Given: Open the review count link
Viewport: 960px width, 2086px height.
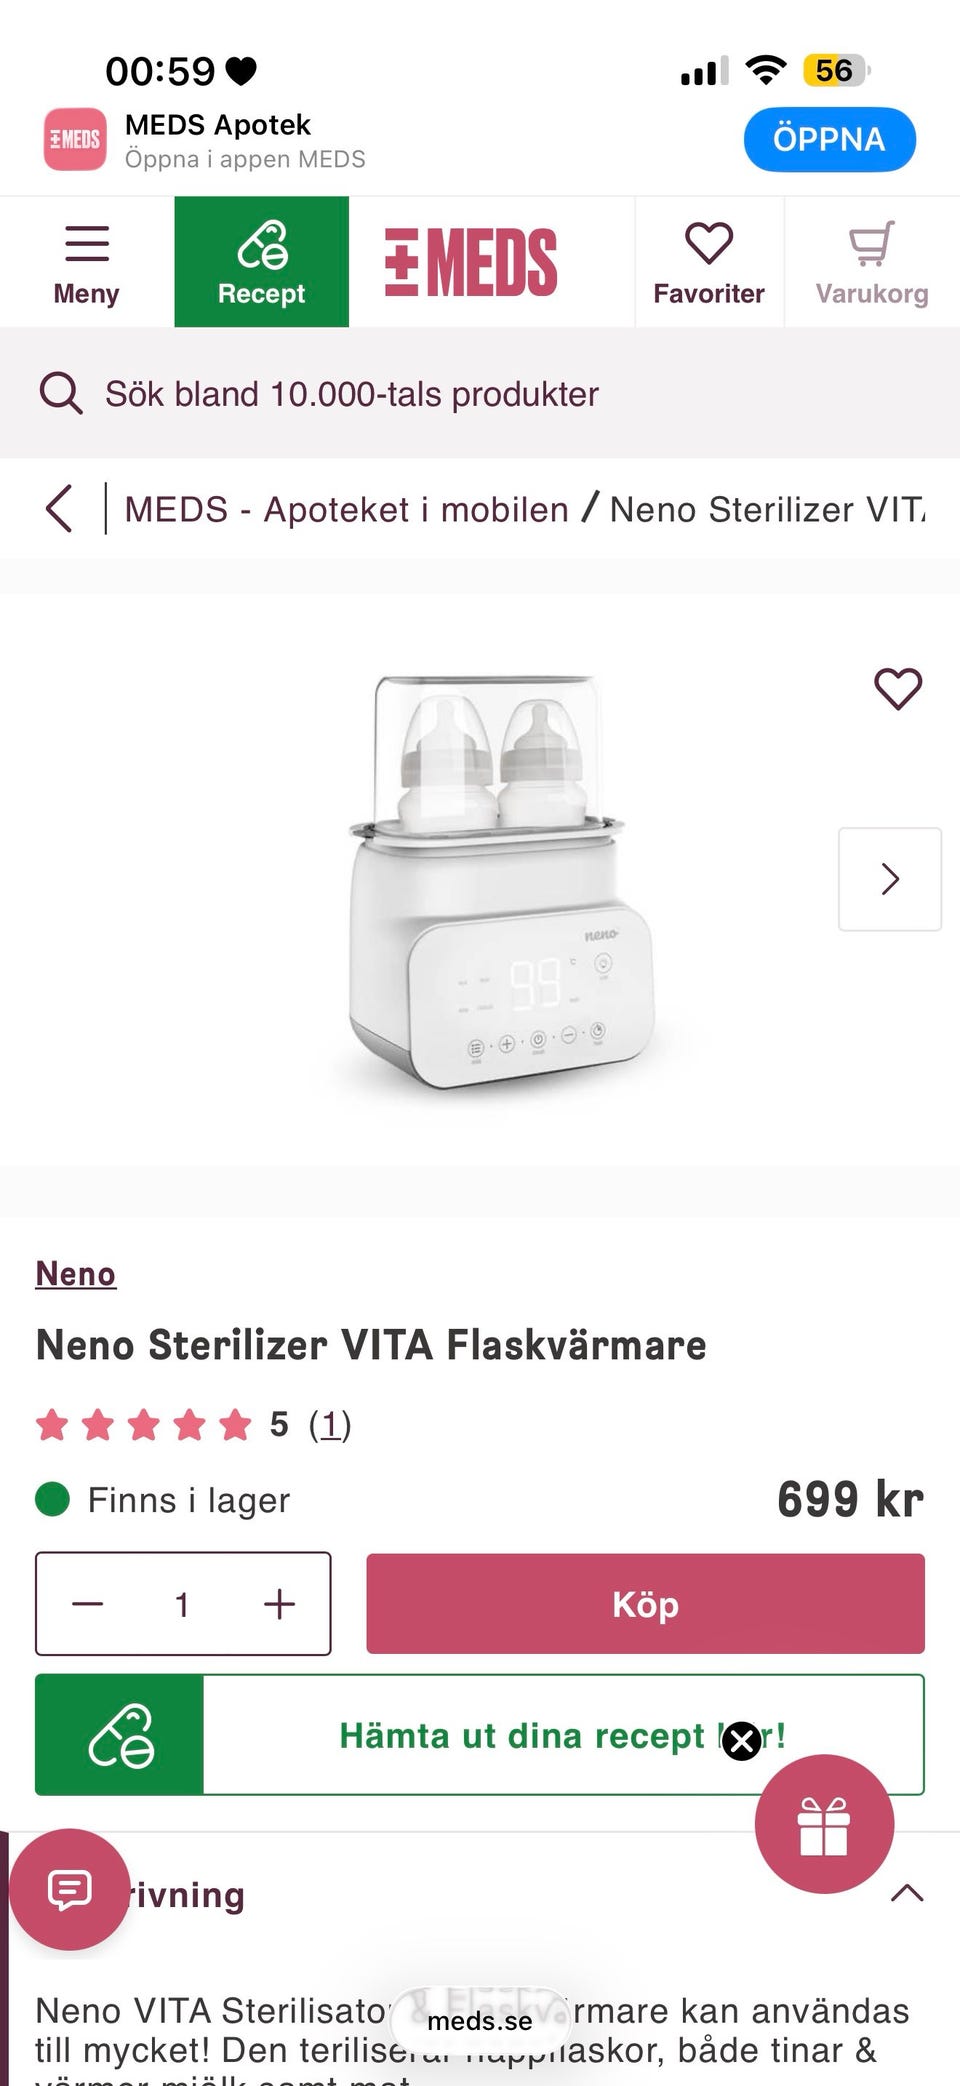Looking at the screenshot, I should [x=330, y=1424].
